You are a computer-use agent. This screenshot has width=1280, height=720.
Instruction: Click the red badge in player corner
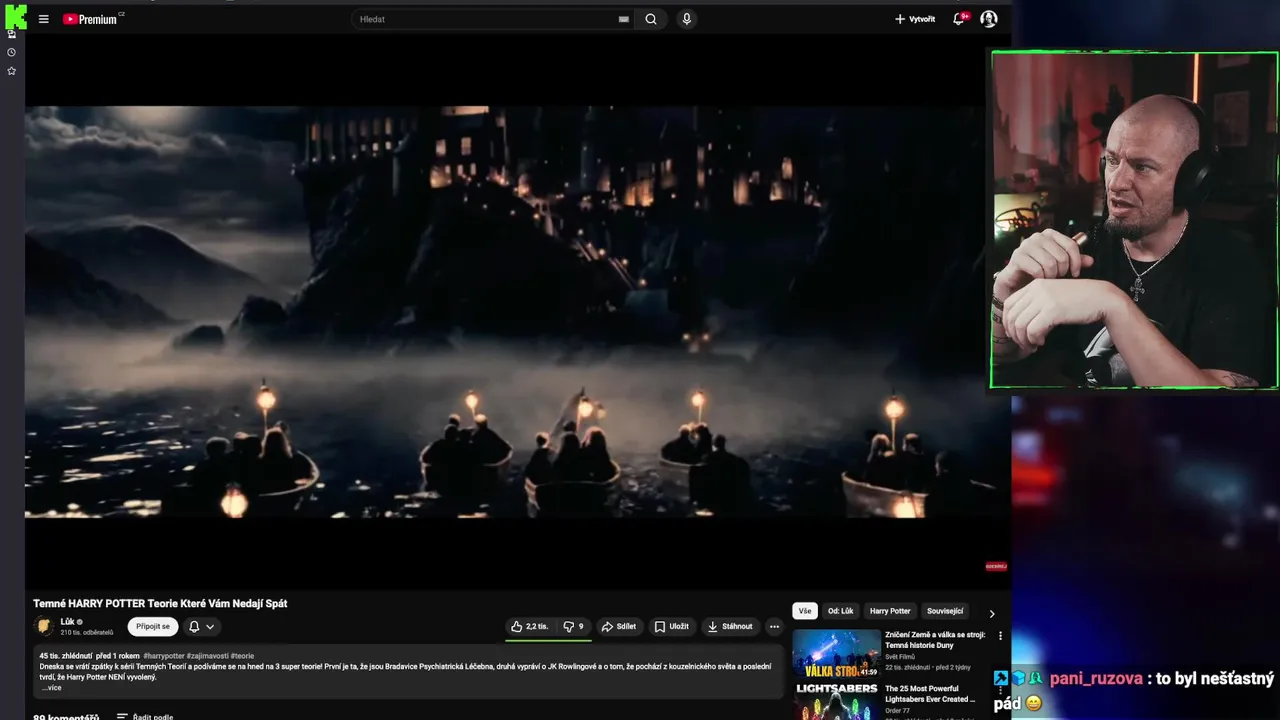tap(996, 566)
